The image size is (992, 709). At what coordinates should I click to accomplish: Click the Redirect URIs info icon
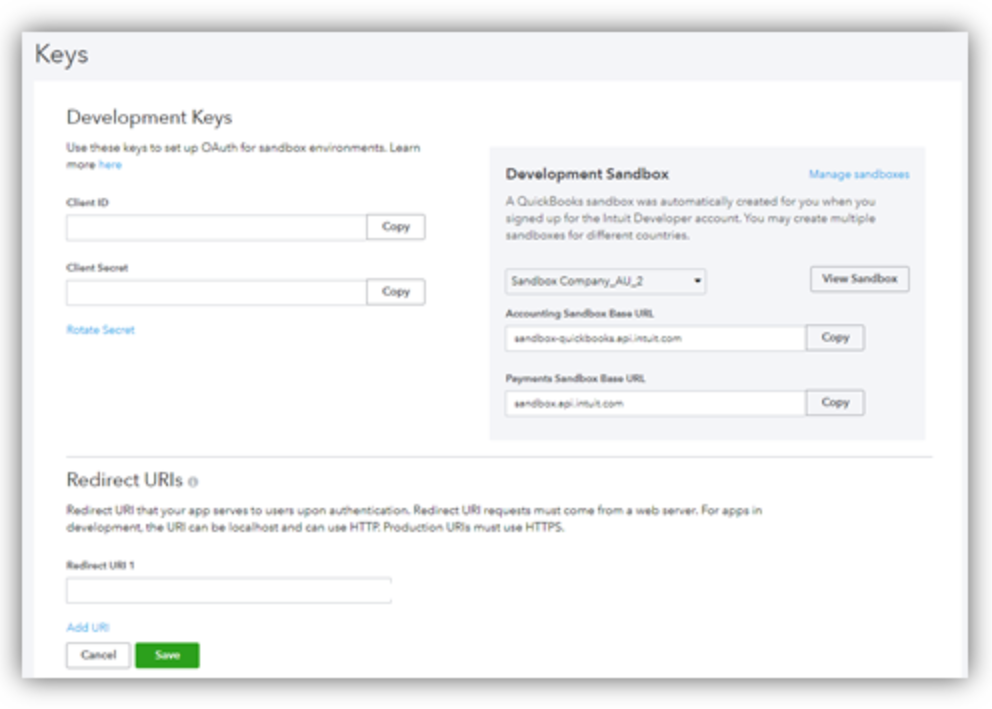(x=193, y=481)
